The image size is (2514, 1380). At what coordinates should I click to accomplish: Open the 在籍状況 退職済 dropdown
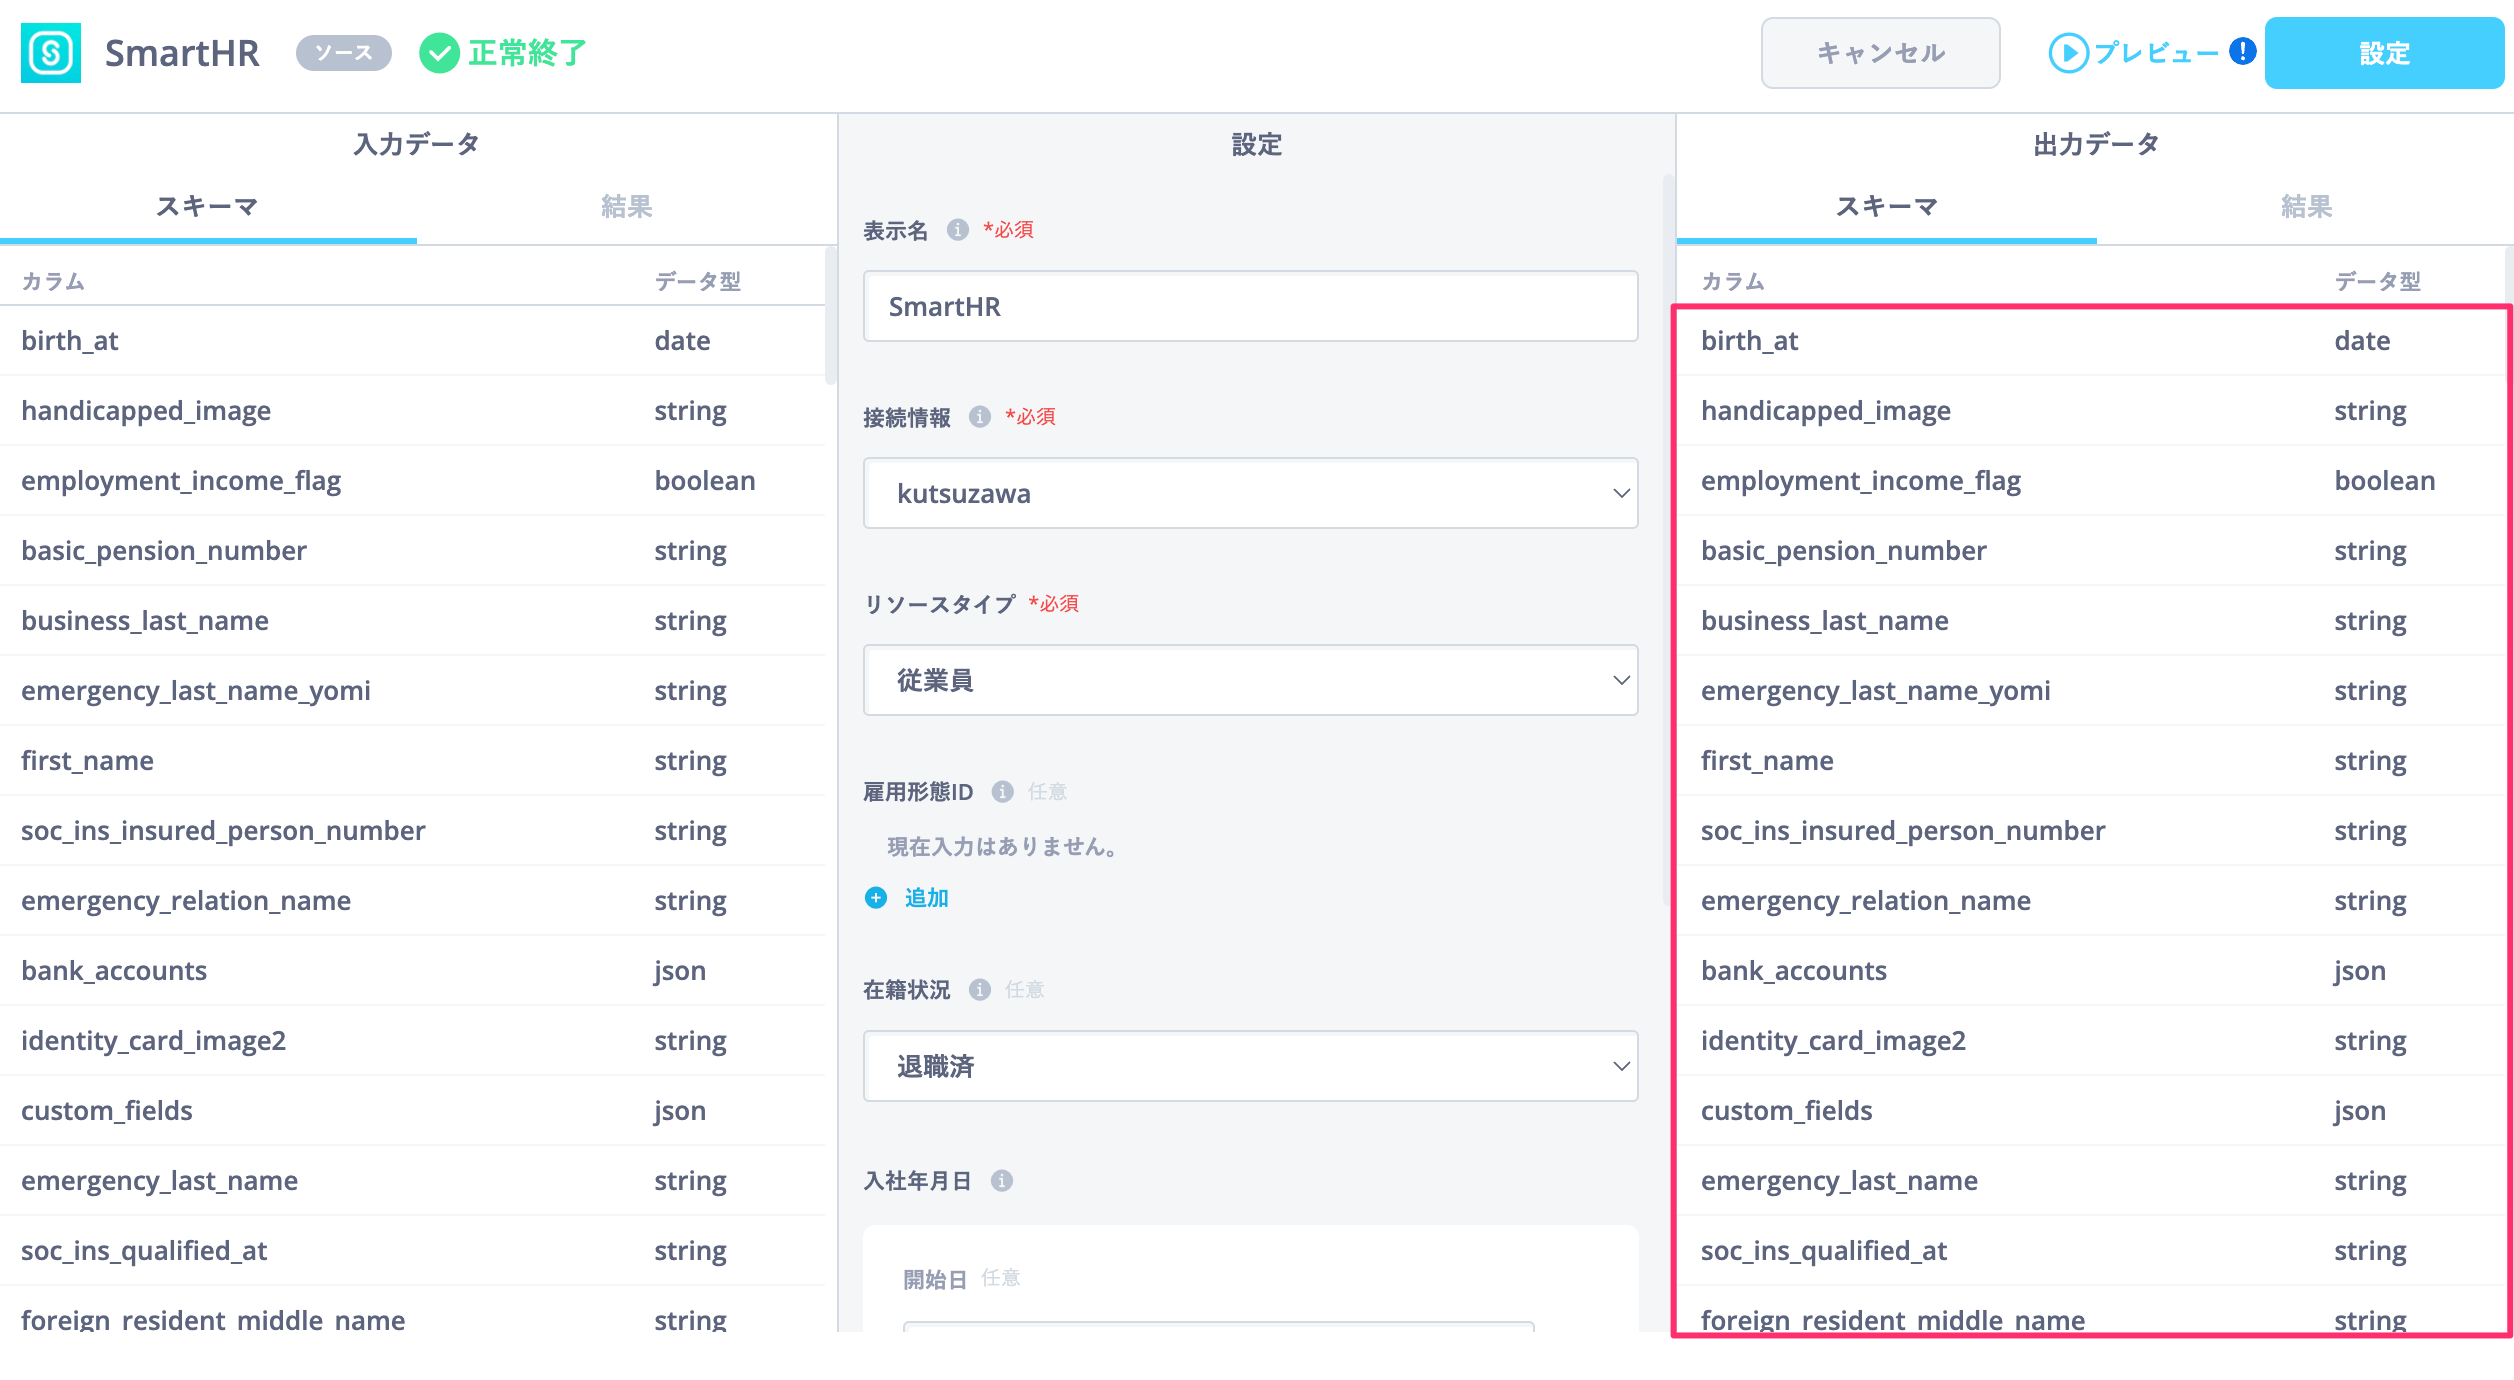(1250, 1066)
